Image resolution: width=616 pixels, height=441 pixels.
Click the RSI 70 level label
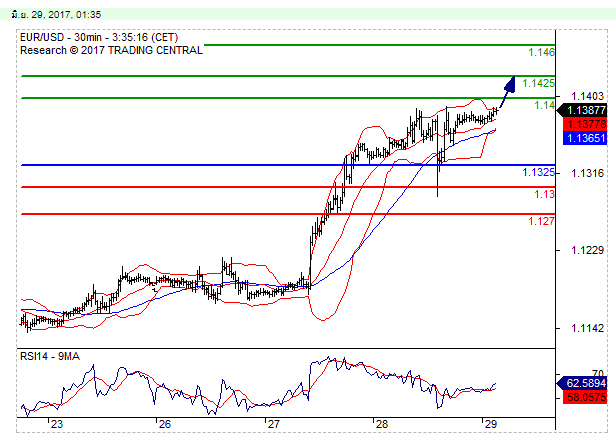598,373
